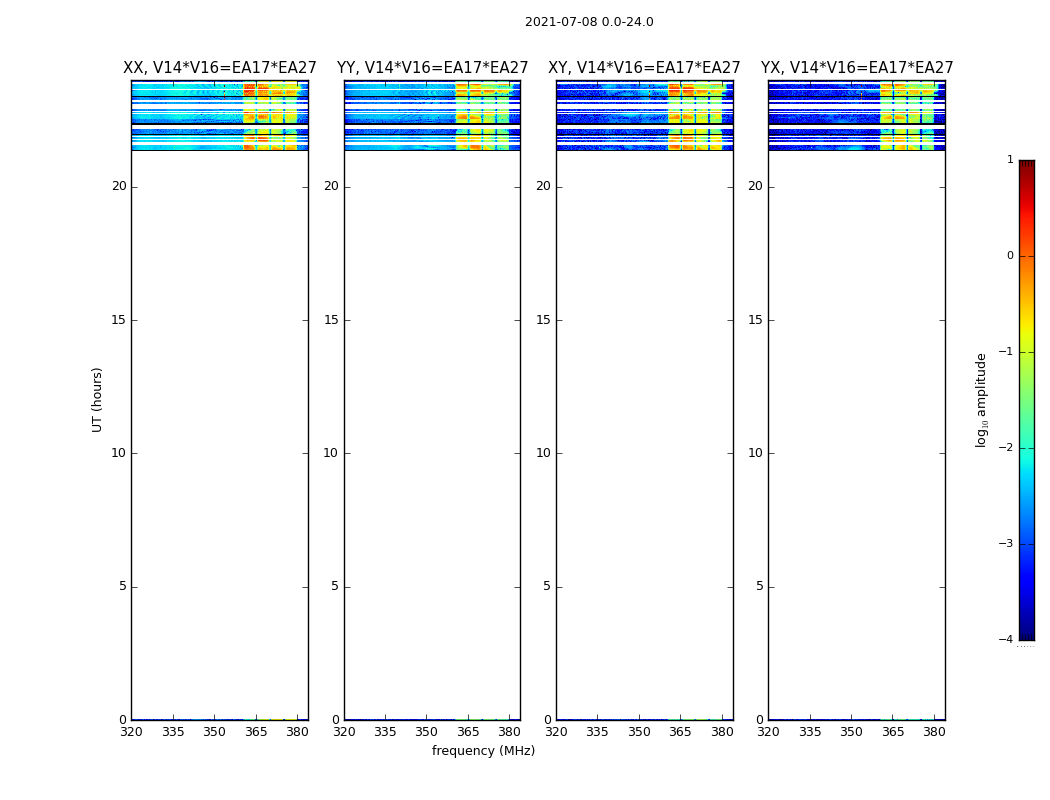Click the colorbar tick label "1"
Screen dimensions: 1050x800
(1010, 159)
